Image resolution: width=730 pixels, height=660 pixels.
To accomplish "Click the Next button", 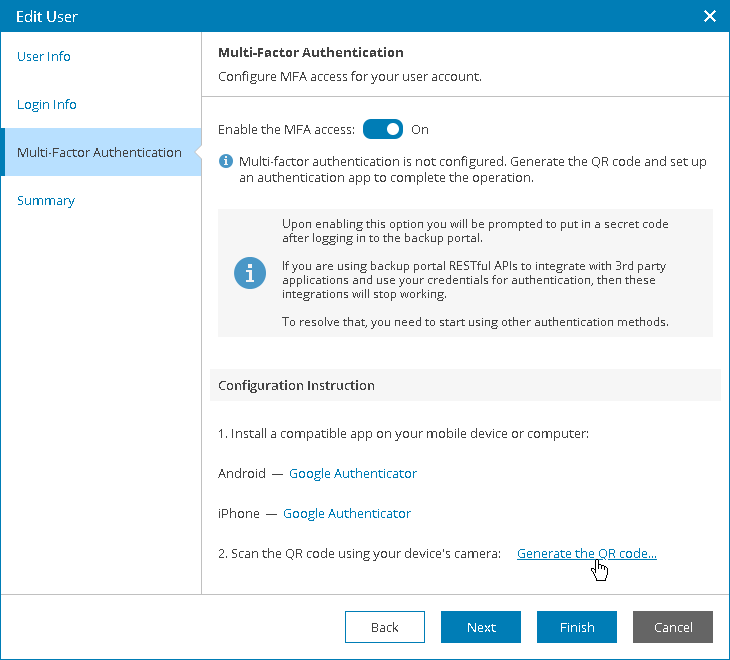I will (x=481, y=627).
